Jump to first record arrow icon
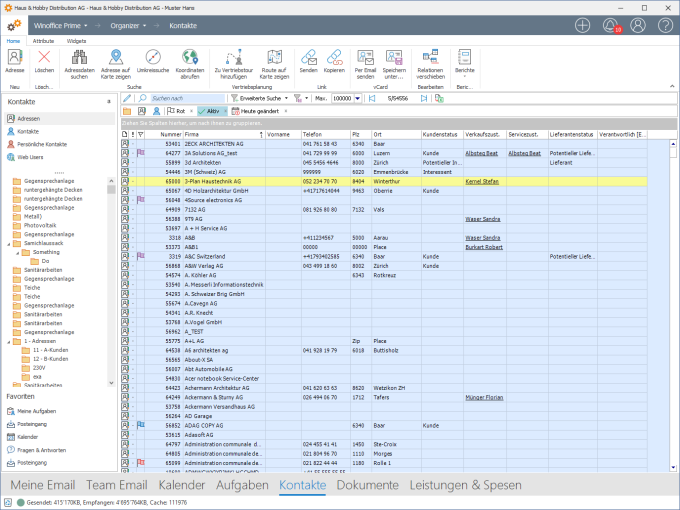680x510 pixels. (x=372, y=98)
